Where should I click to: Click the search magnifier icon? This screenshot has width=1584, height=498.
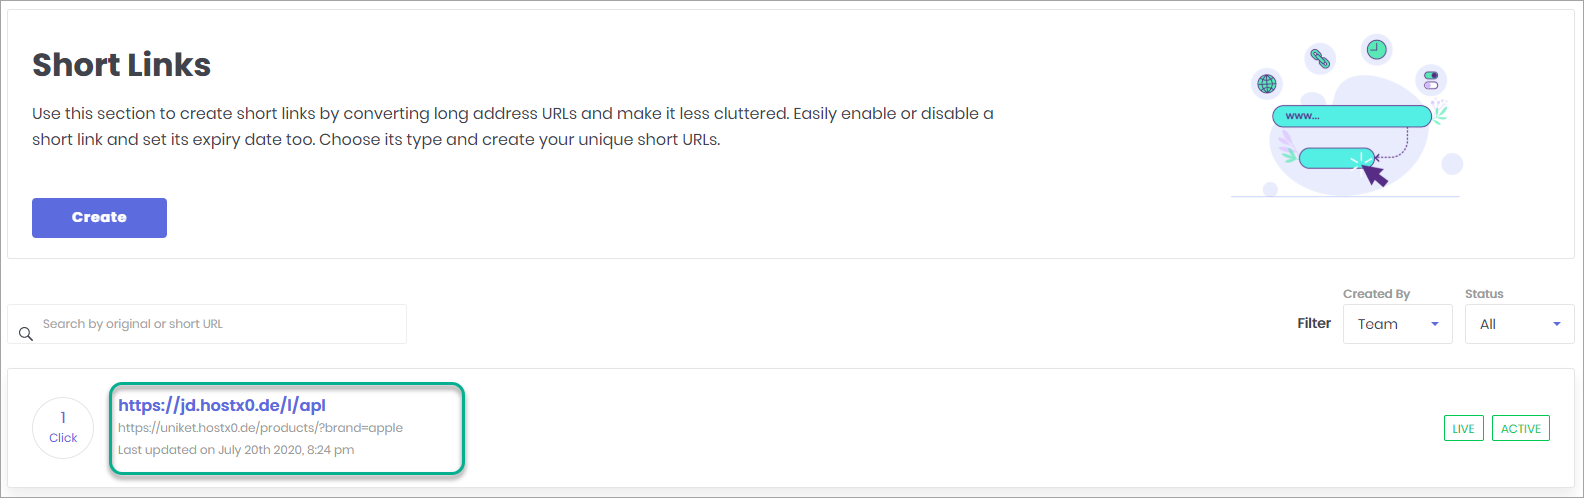(x=26, y=334)
